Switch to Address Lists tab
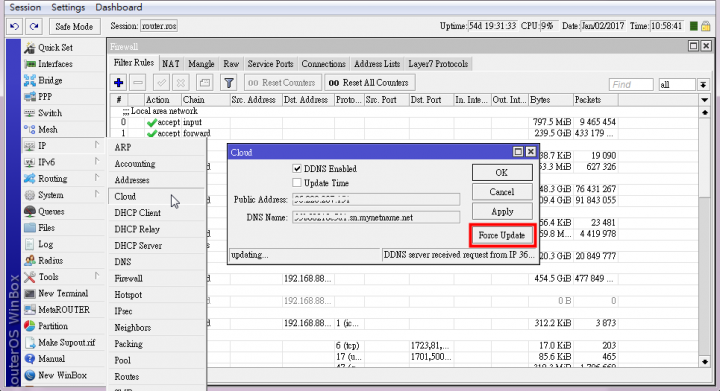This screenshot has height=391, width=720. pos(377,64)
